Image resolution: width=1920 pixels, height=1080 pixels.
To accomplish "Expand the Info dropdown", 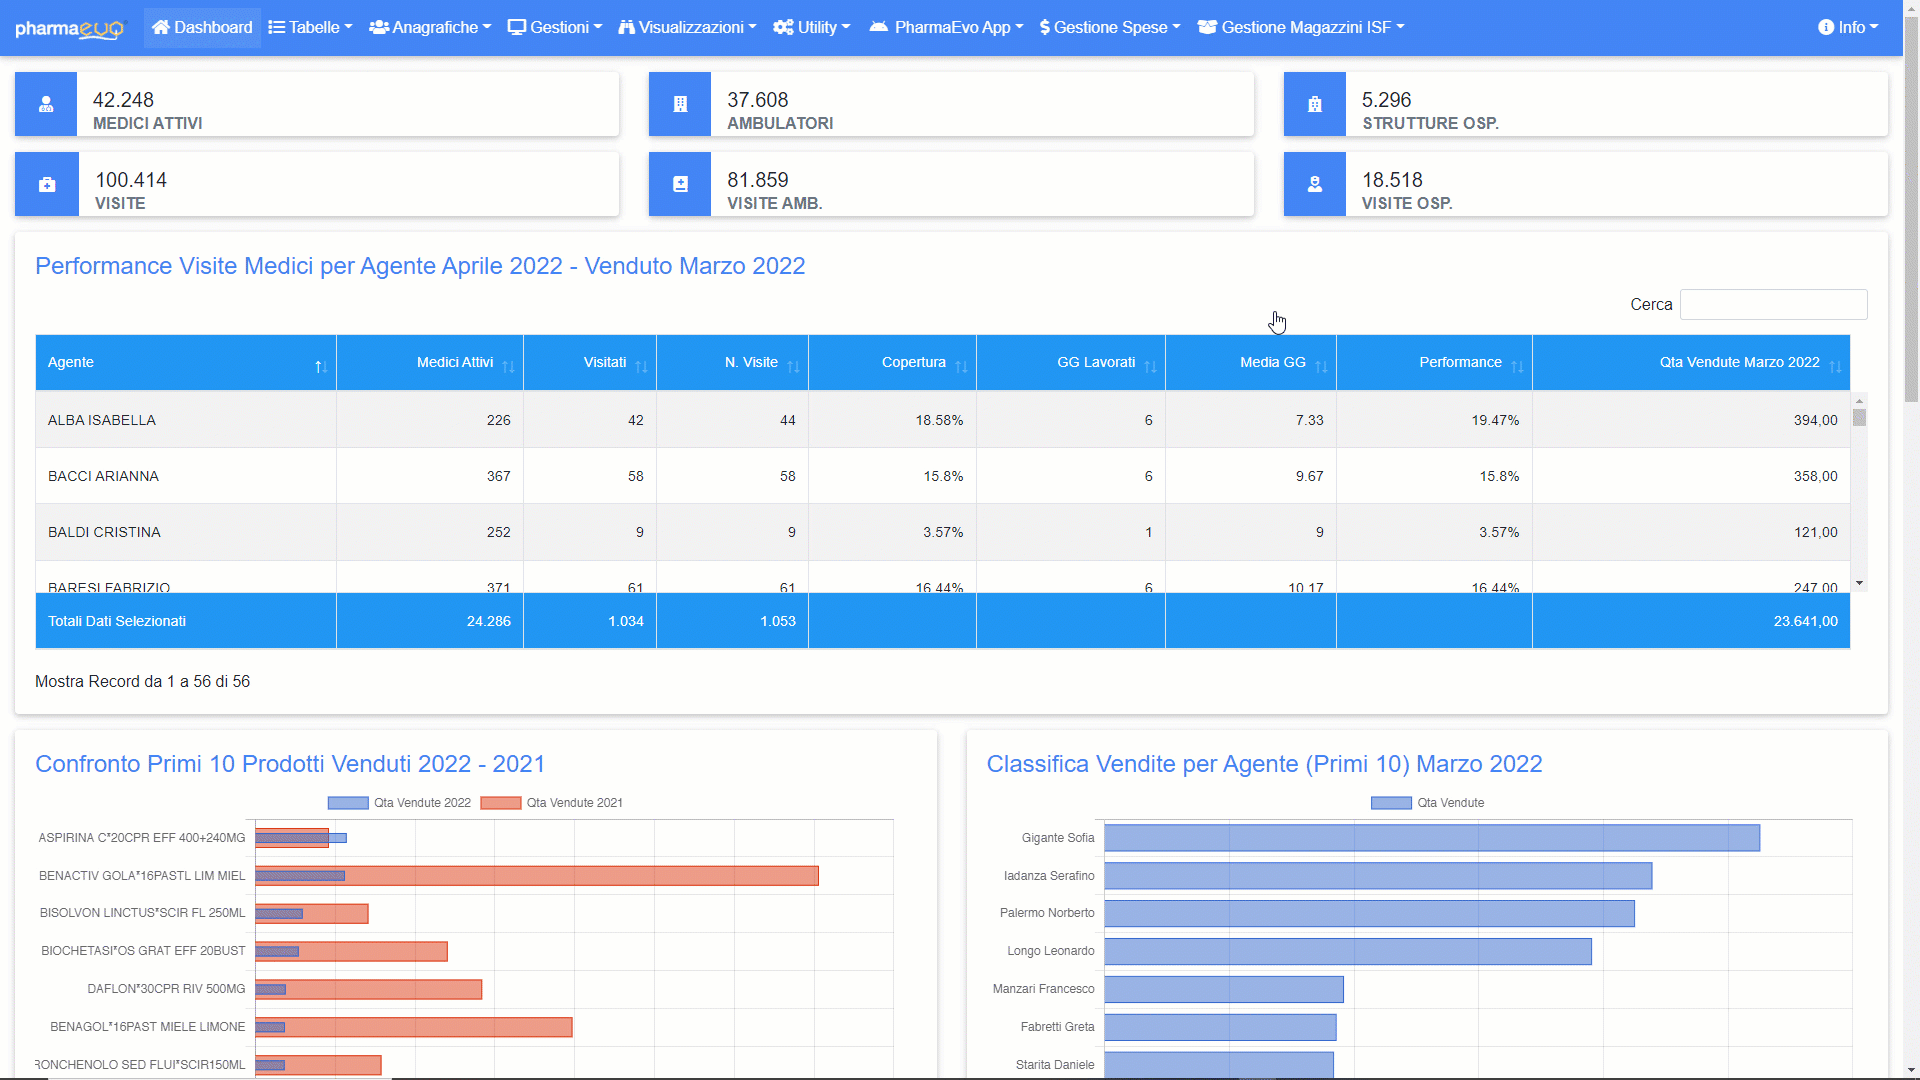I will tap(1848, 28).
